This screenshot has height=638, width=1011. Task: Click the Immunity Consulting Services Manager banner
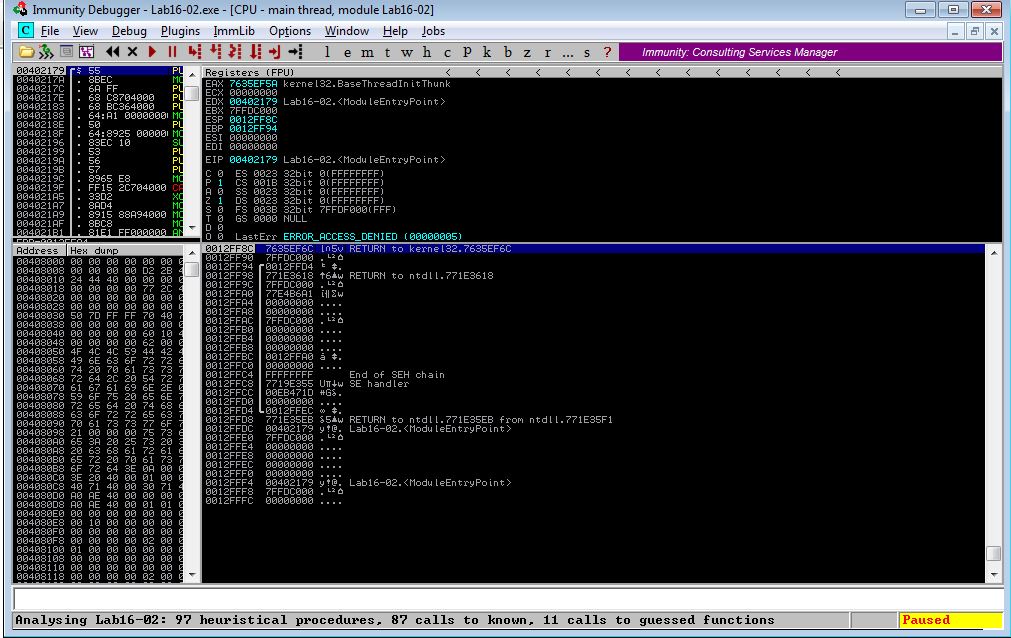(810, 52)
